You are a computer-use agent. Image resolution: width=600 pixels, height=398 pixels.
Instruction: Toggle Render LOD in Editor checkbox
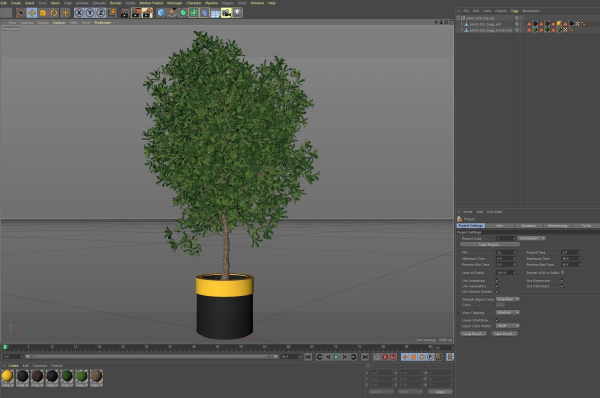(x=562, y=272)
